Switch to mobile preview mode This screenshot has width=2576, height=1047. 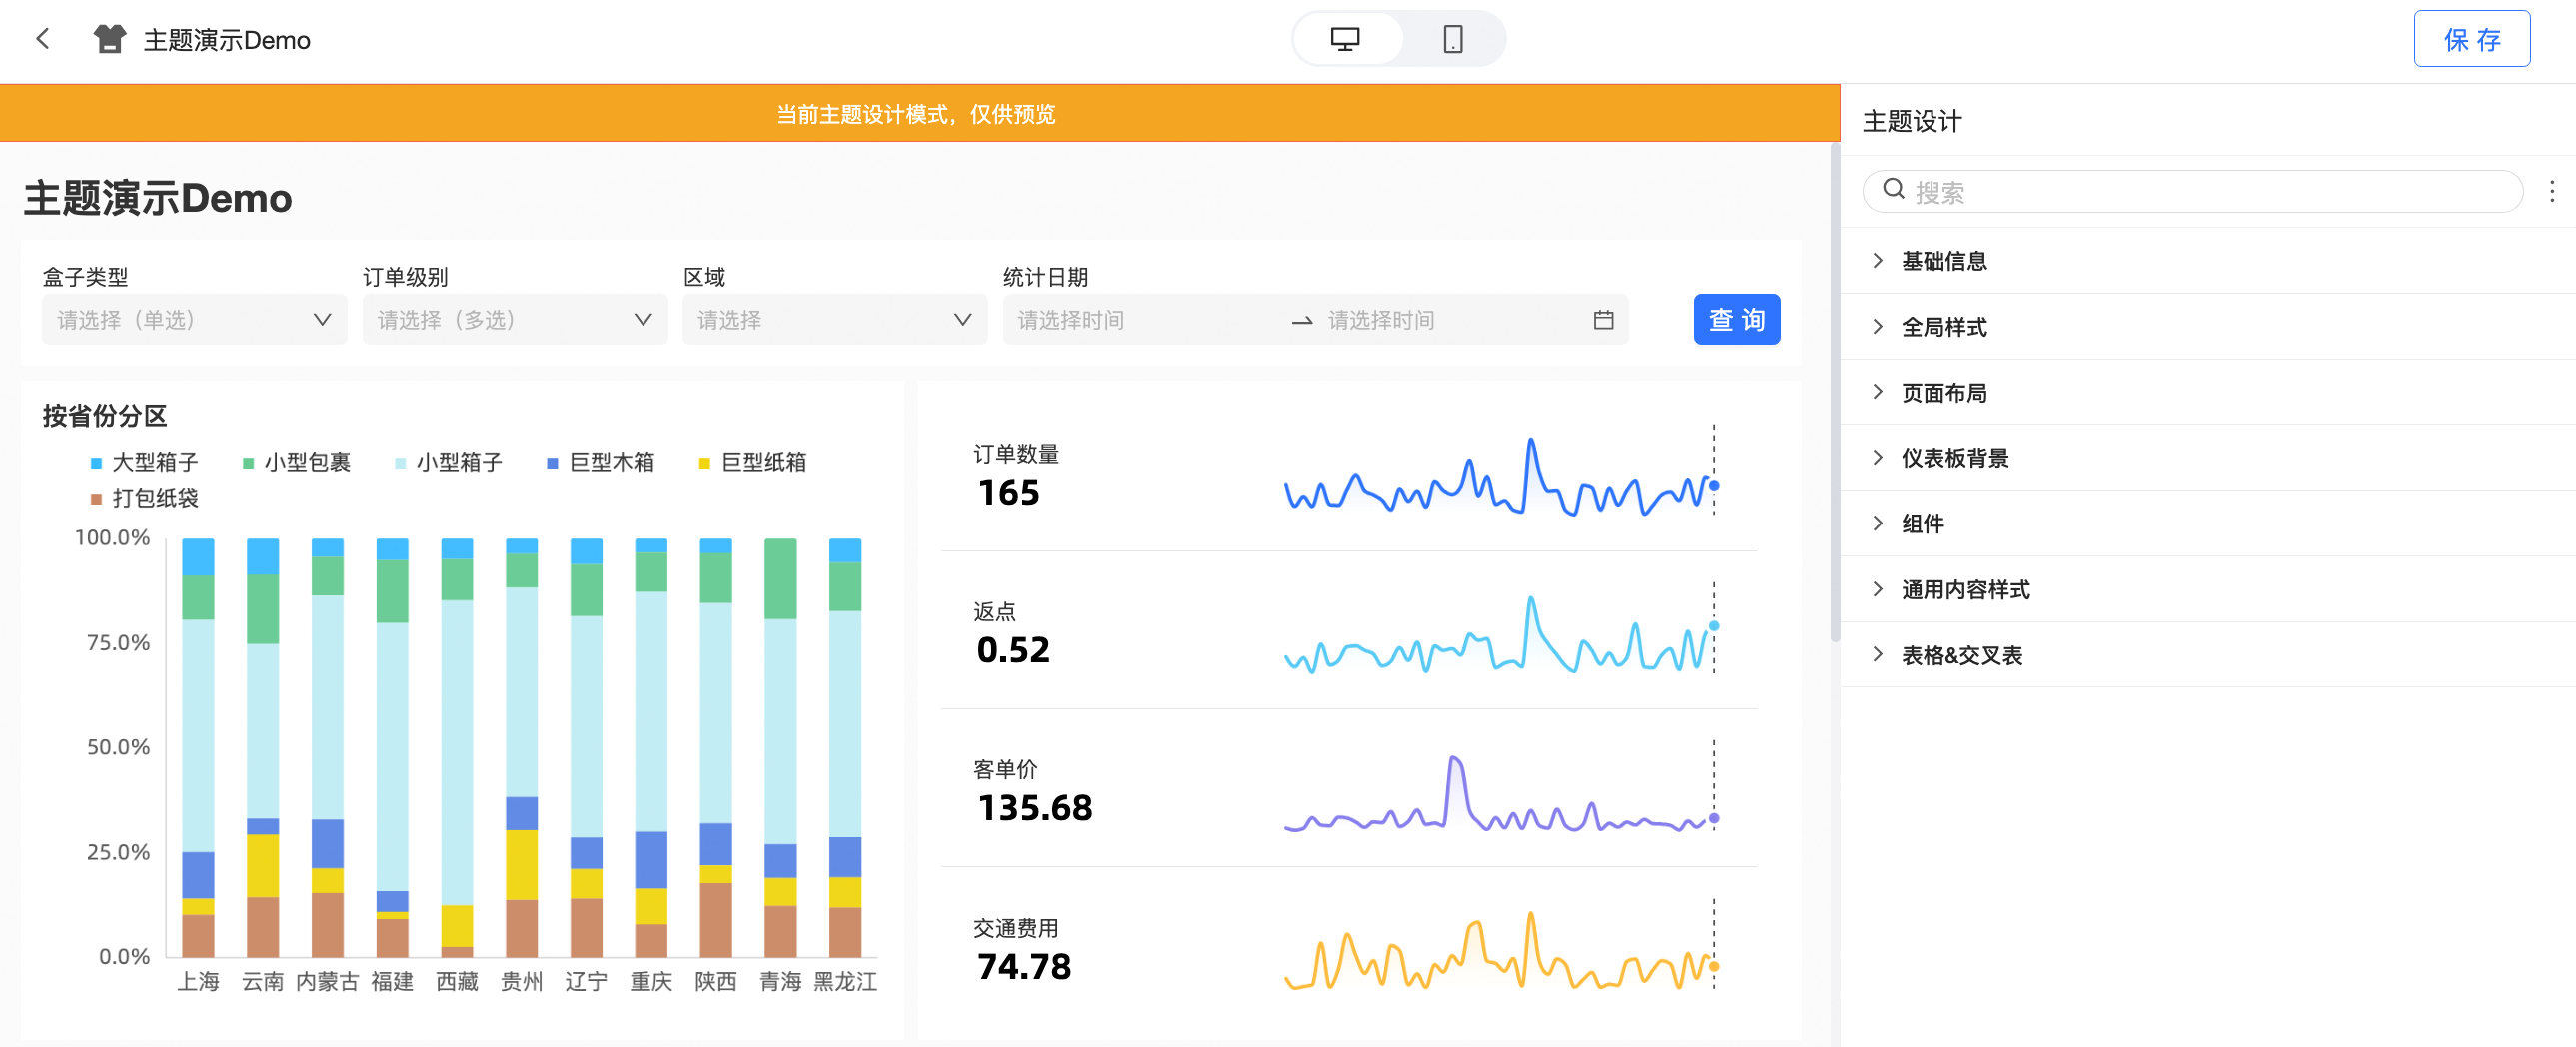tap(1452, 39)
